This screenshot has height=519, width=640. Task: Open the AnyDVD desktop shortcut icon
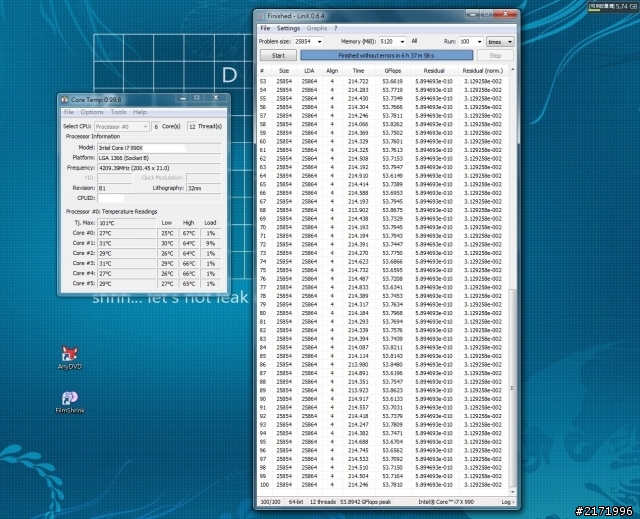click(x=70, y=358)
